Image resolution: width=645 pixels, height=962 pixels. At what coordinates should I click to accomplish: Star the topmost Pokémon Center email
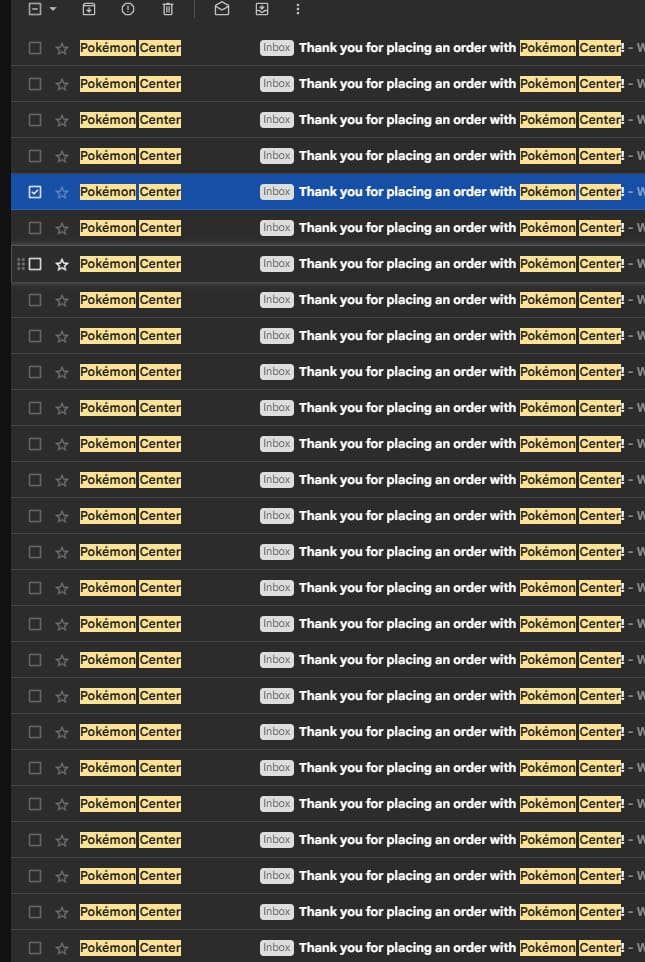(62, 48)
